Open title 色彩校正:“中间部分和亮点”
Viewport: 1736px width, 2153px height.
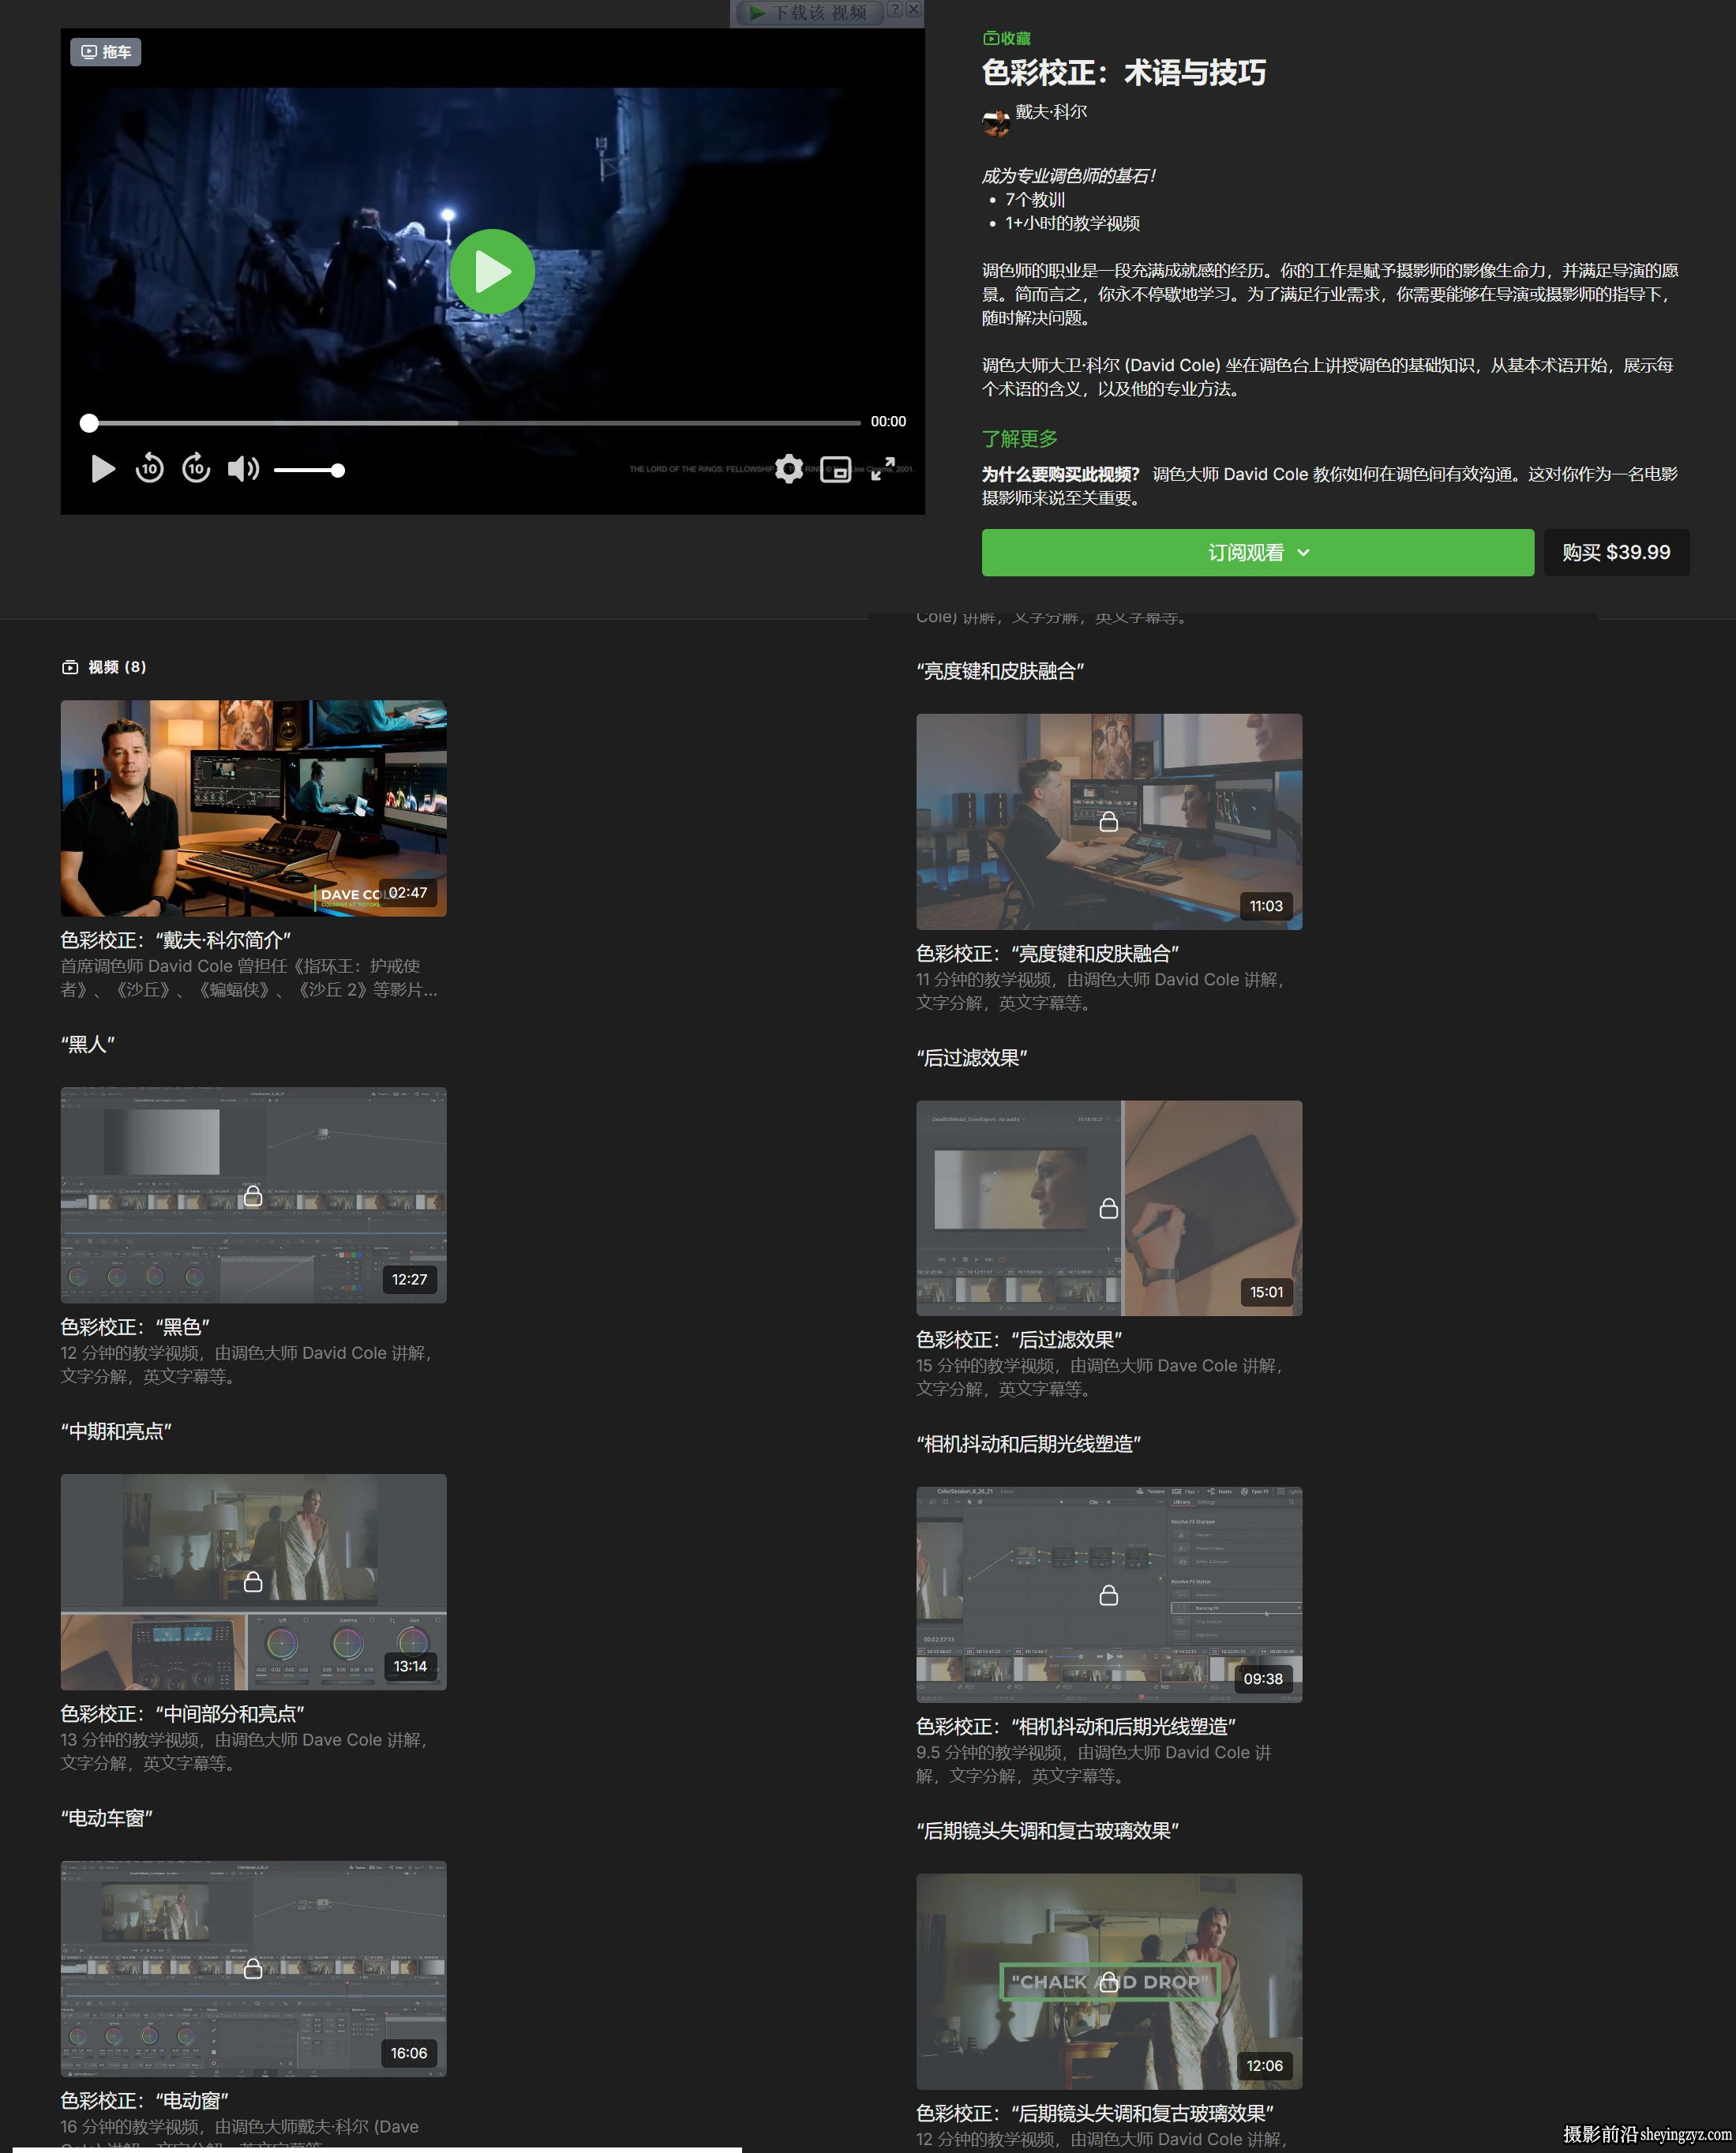point(183,1714)
